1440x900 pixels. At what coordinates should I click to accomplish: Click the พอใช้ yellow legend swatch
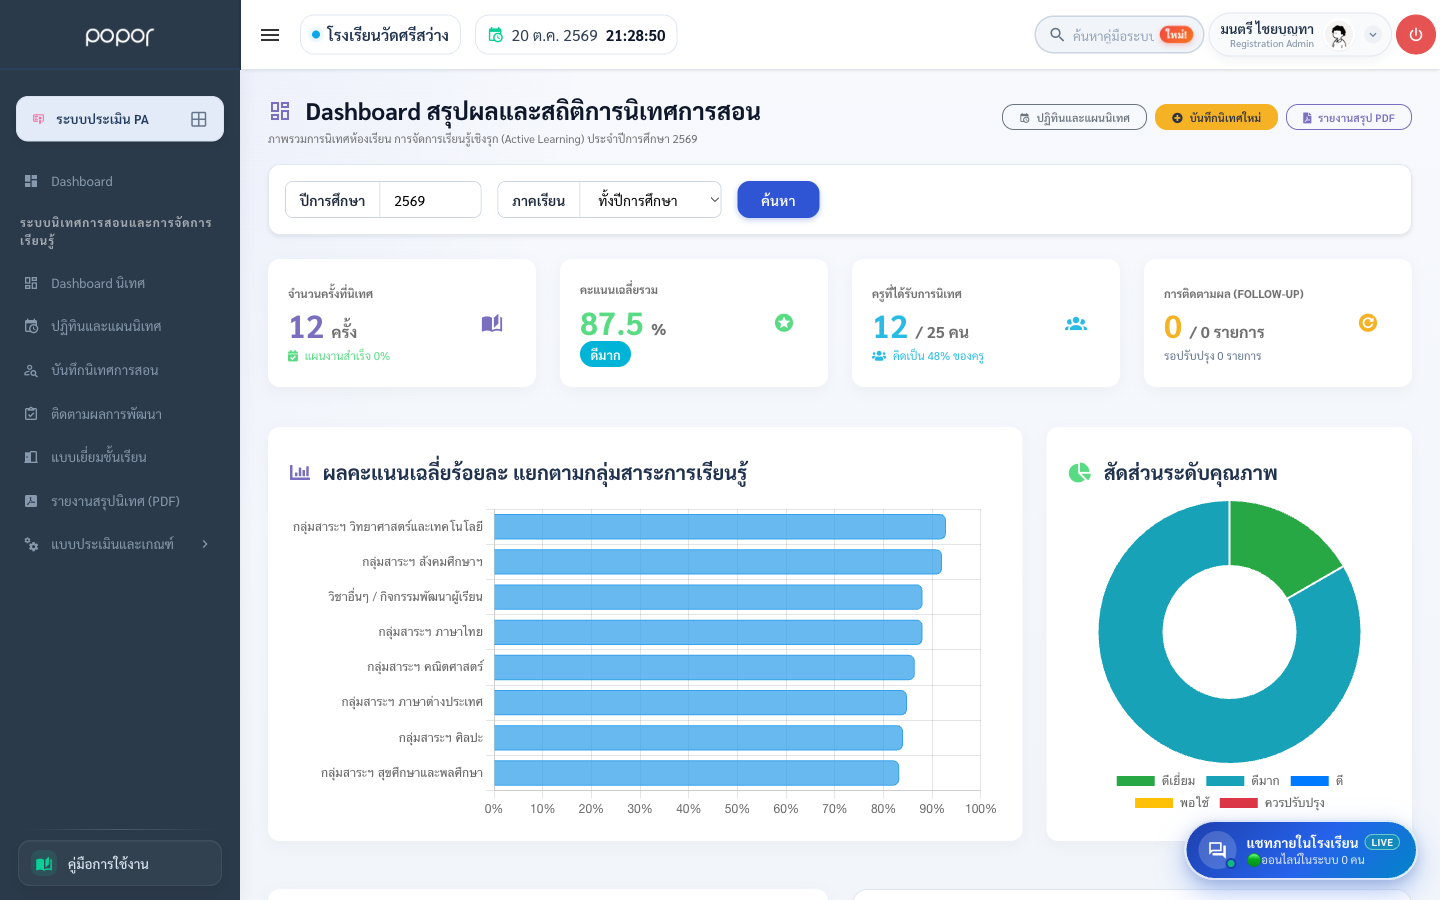tap(1154, 803)
